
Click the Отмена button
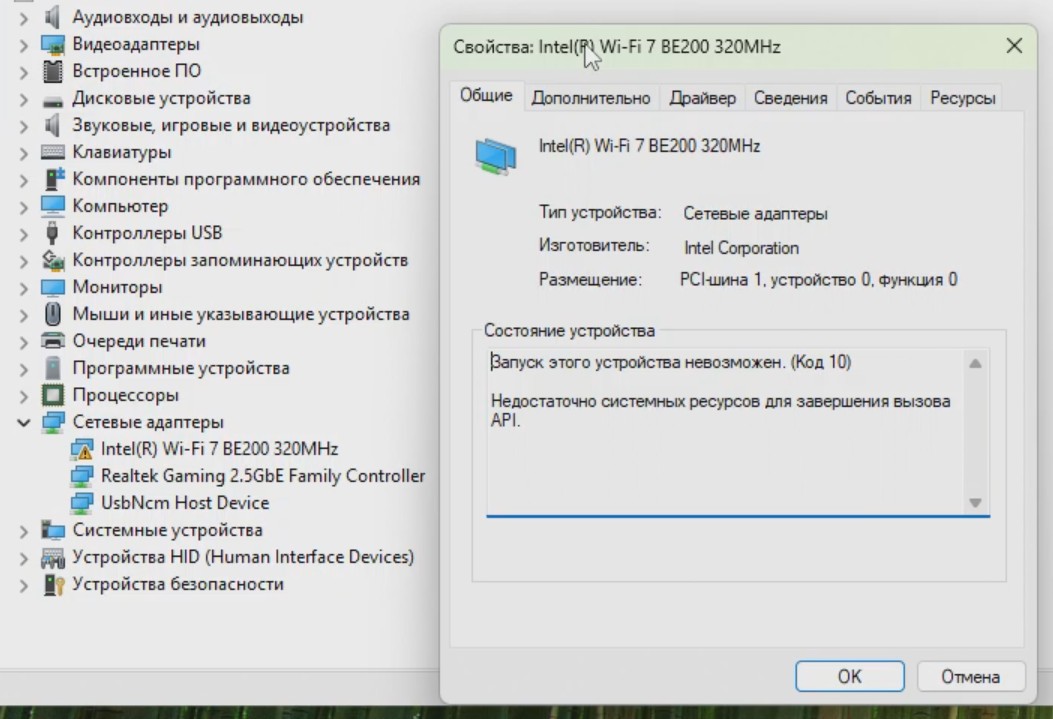(x=970, y=676)
